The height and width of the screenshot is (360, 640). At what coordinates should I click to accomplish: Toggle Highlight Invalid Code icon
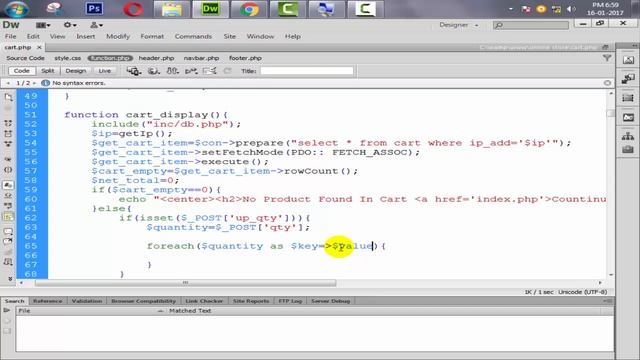8,196
